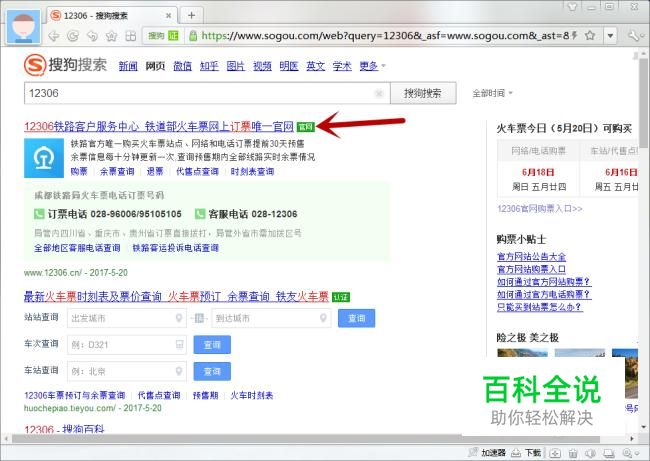Viewport: 650px width, 461px height.
Task: Toggle the sound speaker icon in status bar
Action: tap(591, 453)
